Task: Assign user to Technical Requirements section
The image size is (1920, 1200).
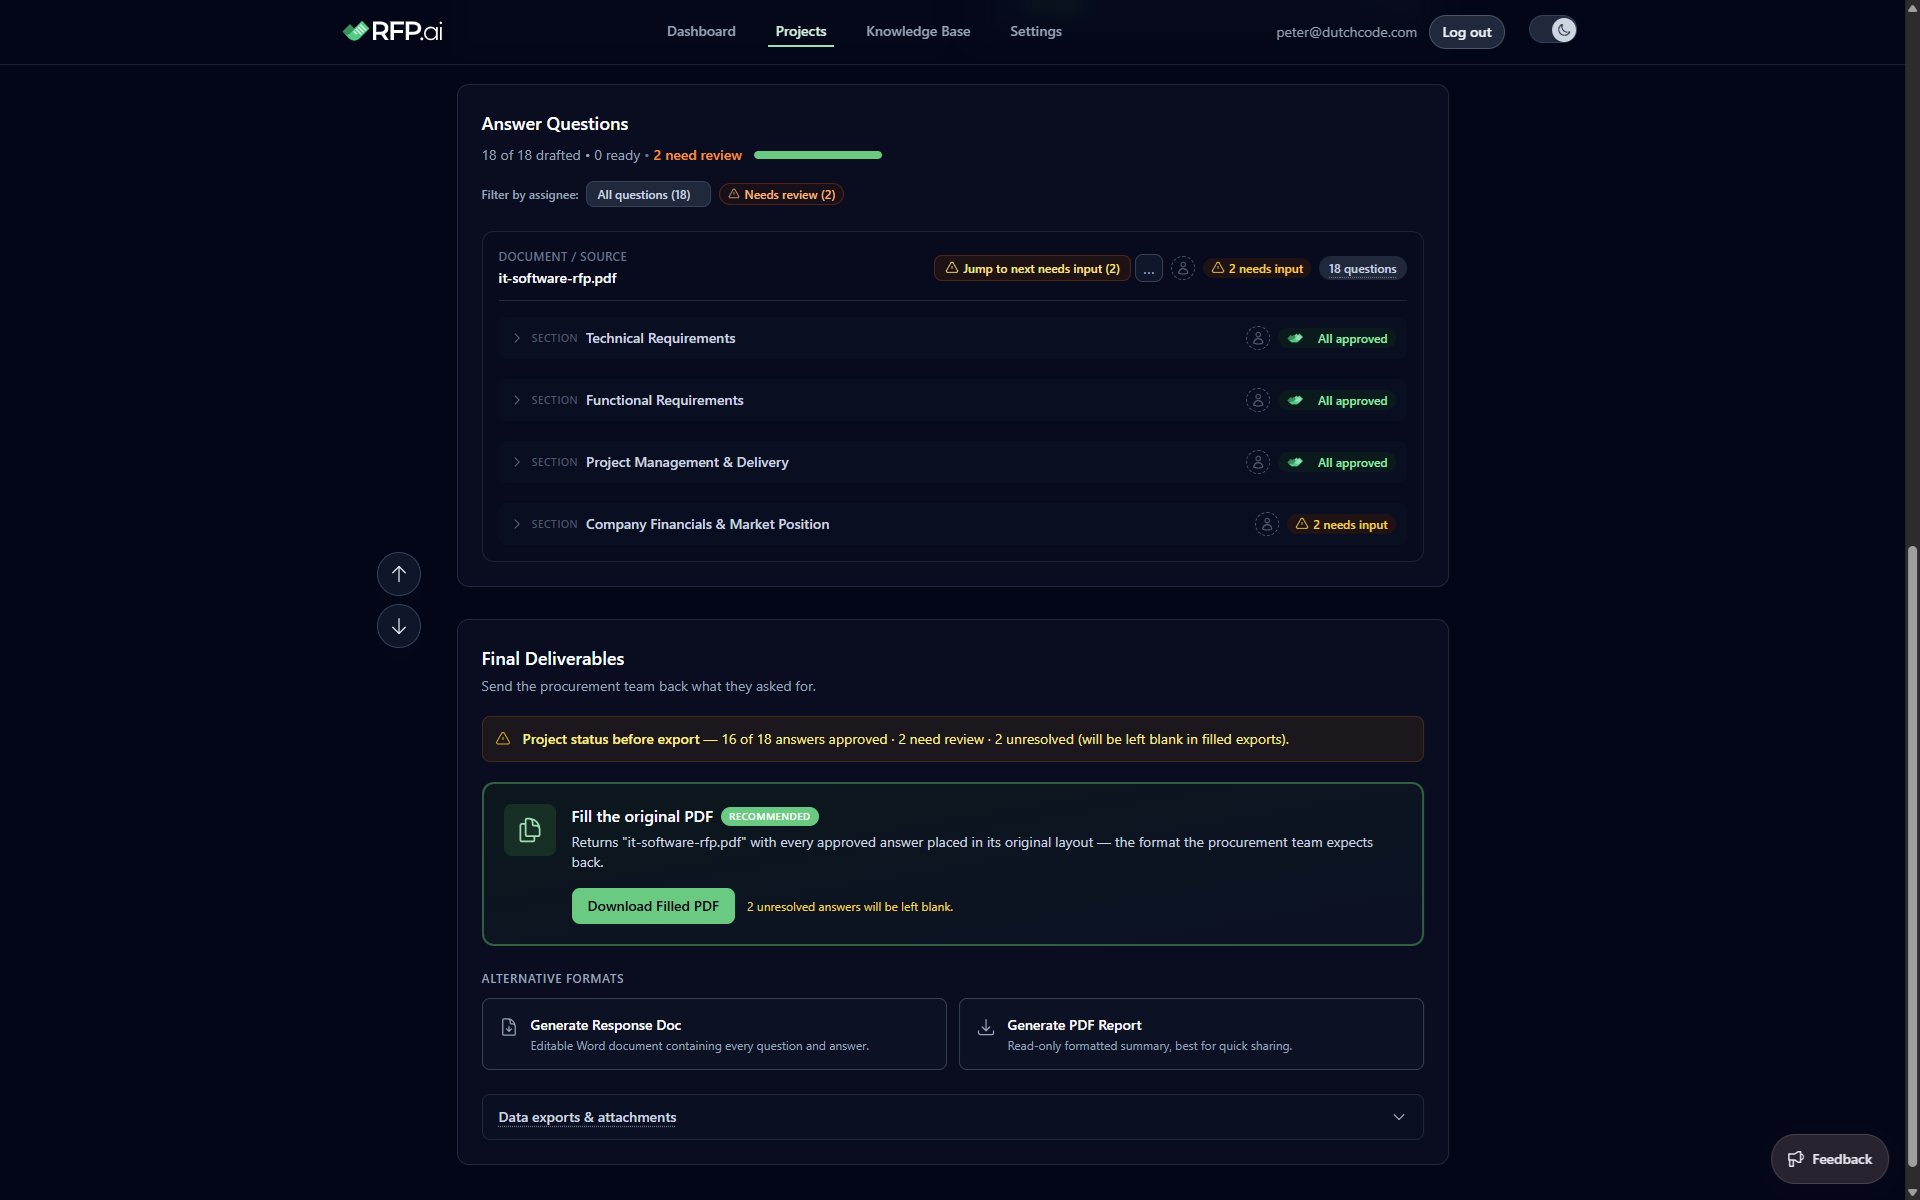Action: coord(1258,338)
